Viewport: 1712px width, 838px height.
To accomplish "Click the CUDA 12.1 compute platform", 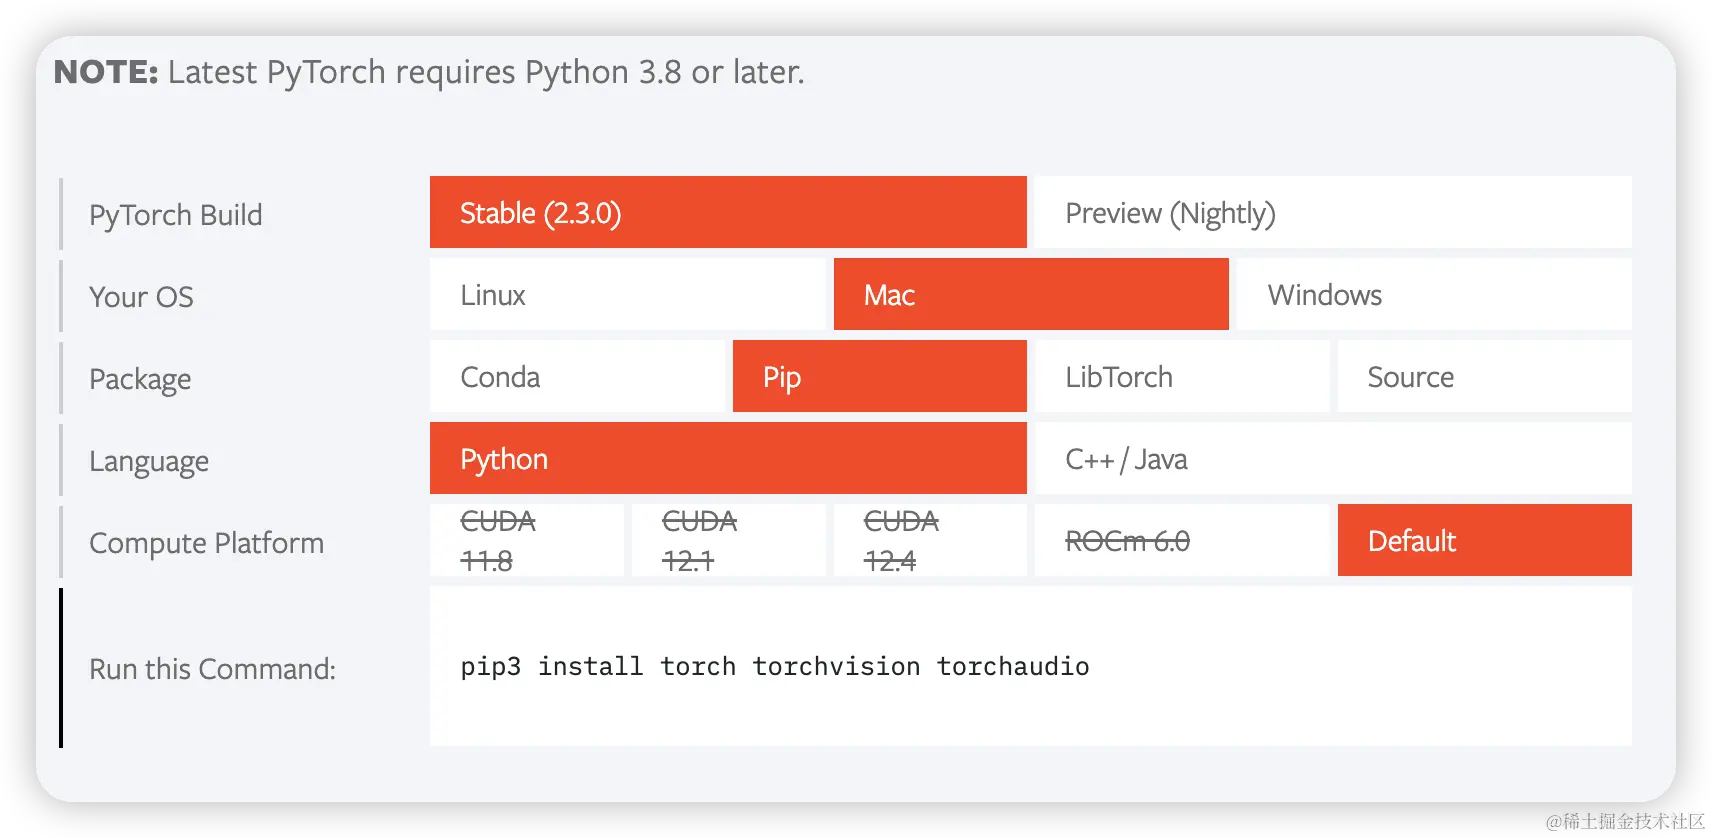I will (x=728, y=540).
